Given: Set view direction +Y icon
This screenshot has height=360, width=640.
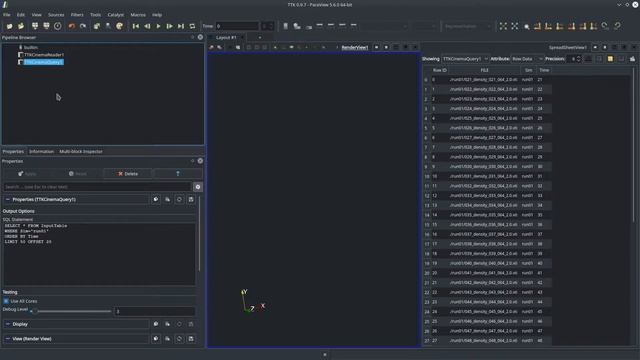Looking at the screenshot, I should coord(560,26).
